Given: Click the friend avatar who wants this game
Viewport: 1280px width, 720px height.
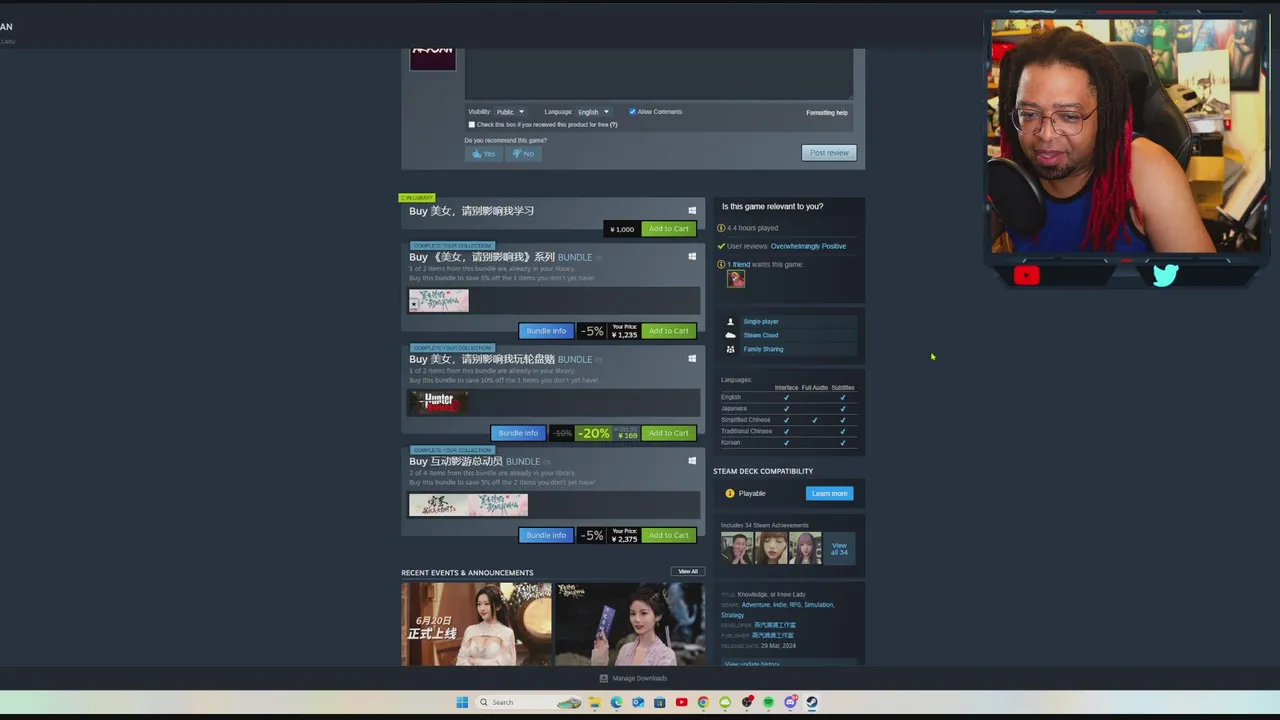Looking at the screenshot, I should [x=736, y=279].
